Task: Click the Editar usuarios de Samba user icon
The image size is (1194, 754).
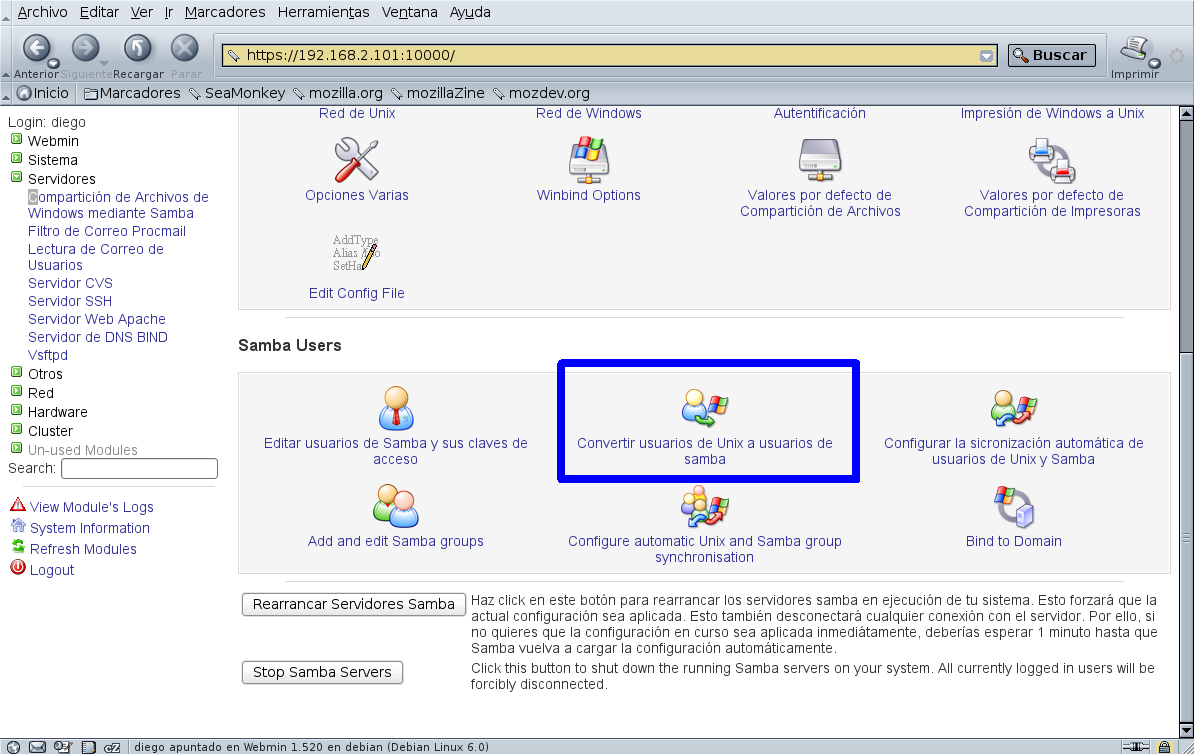Action: tap(396, 408)
